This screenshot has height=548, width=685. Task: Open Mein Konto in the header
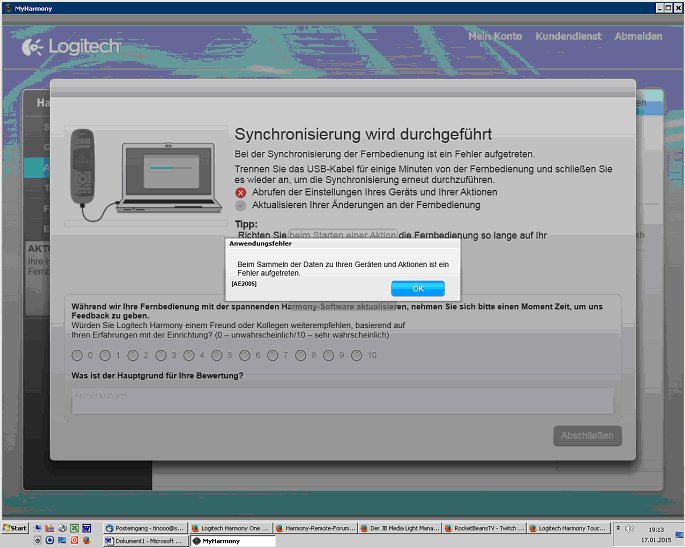click(494, 36)
